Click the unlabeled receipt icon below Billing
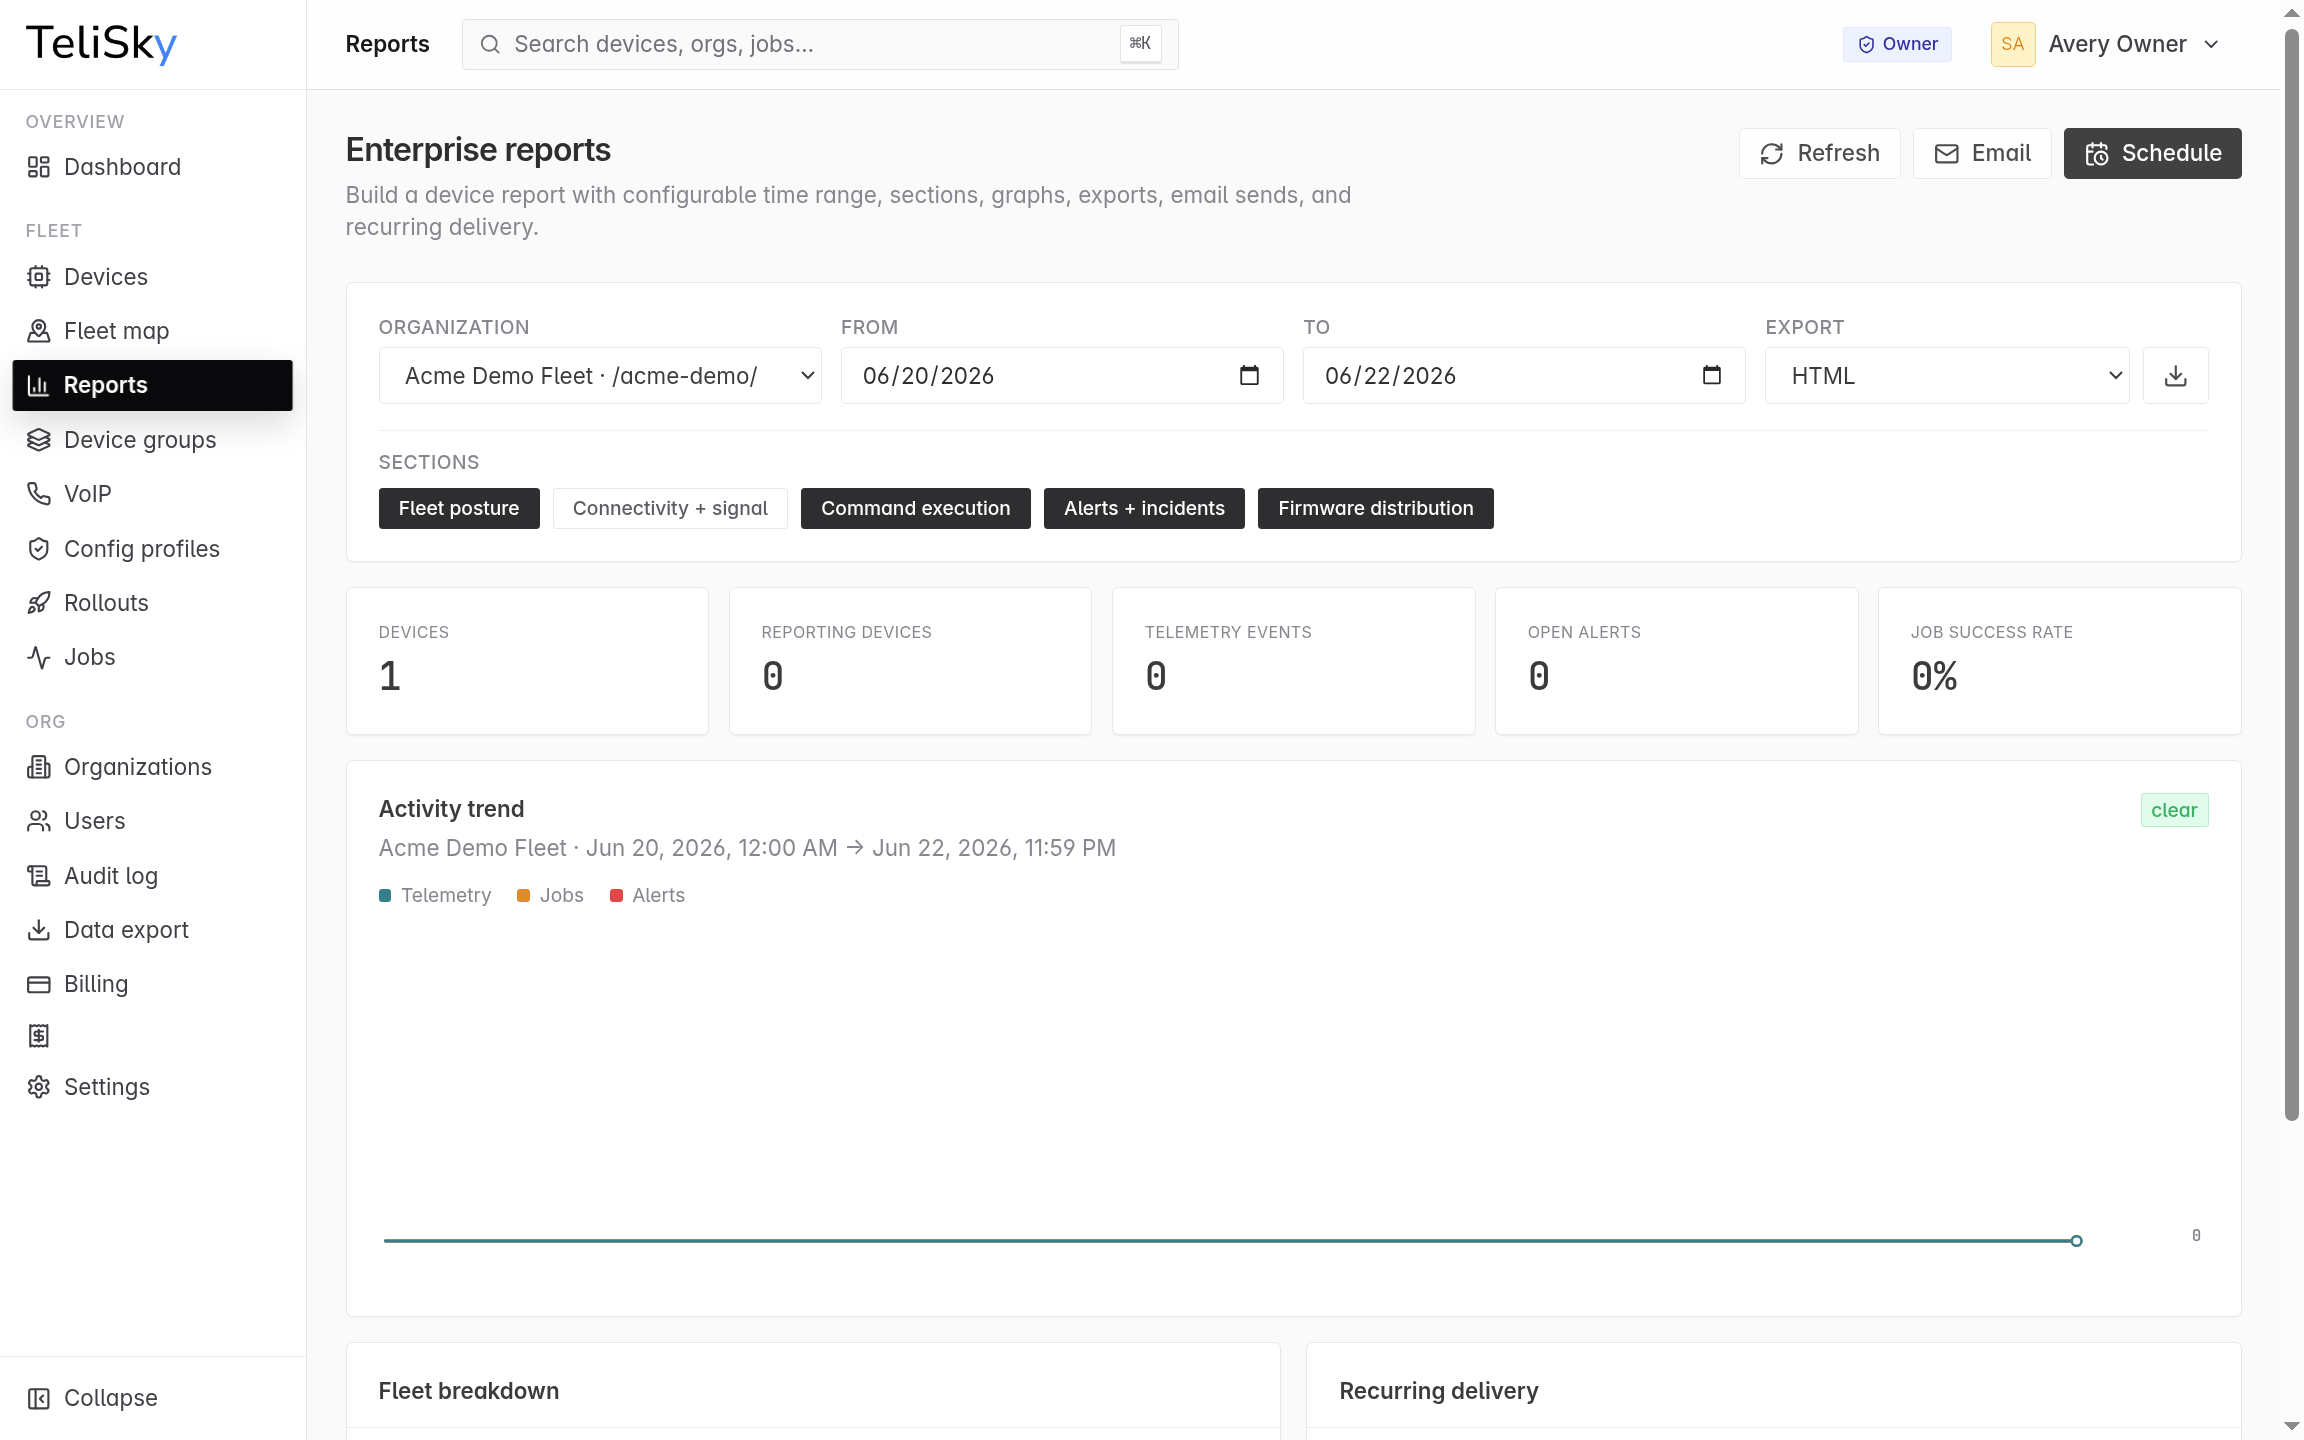Viewport: 2304px width, 1440px height. tap(39, 1036)
